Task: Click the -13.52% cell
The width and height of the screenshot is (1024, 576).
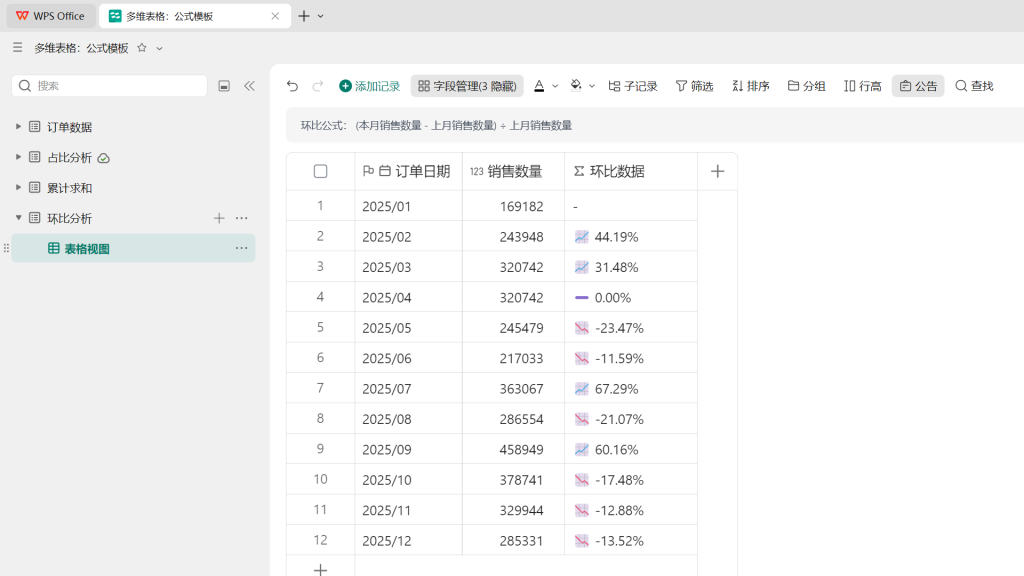Action: click(x=631, y=541)
